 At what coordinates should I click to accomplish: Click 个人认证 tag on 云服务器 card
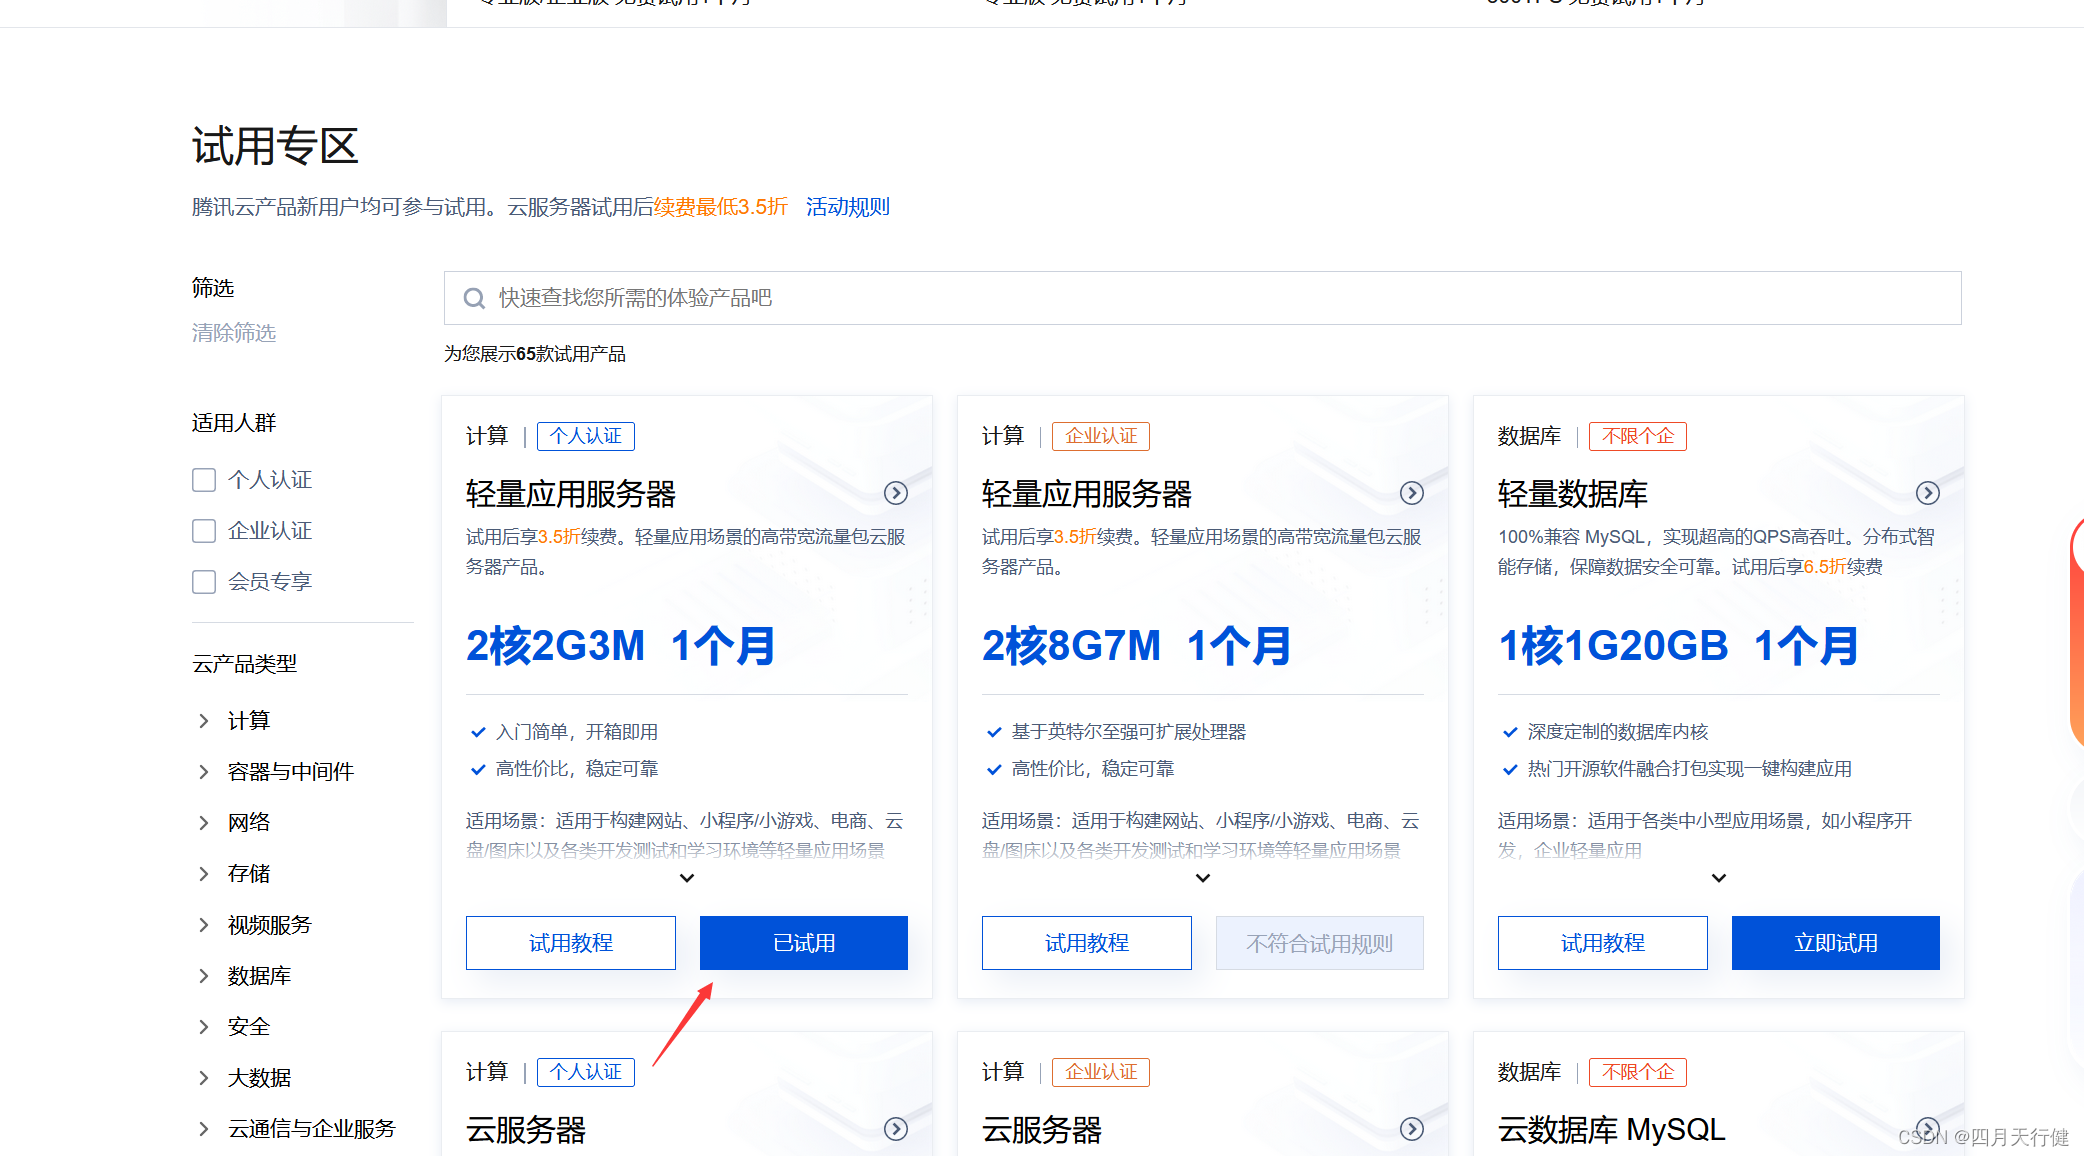pos(586,1072)
